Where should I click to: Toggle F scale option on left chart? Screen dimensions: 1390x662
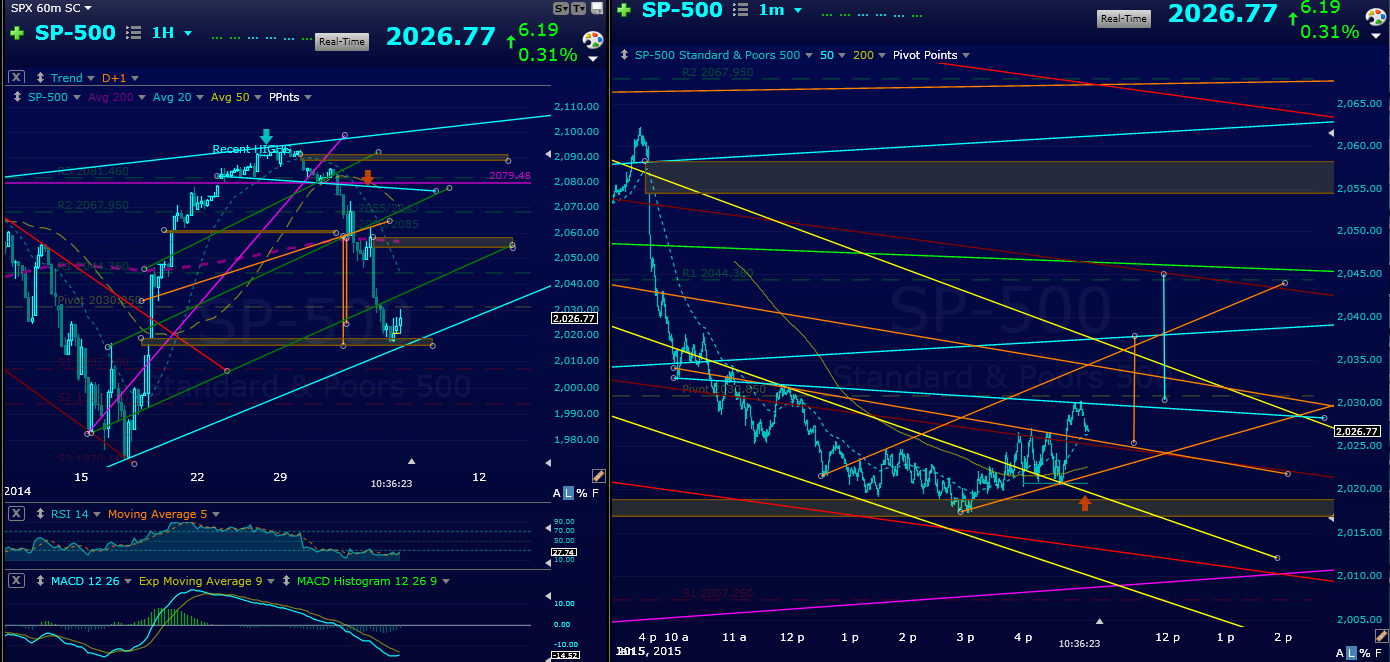tap(596, 493)
